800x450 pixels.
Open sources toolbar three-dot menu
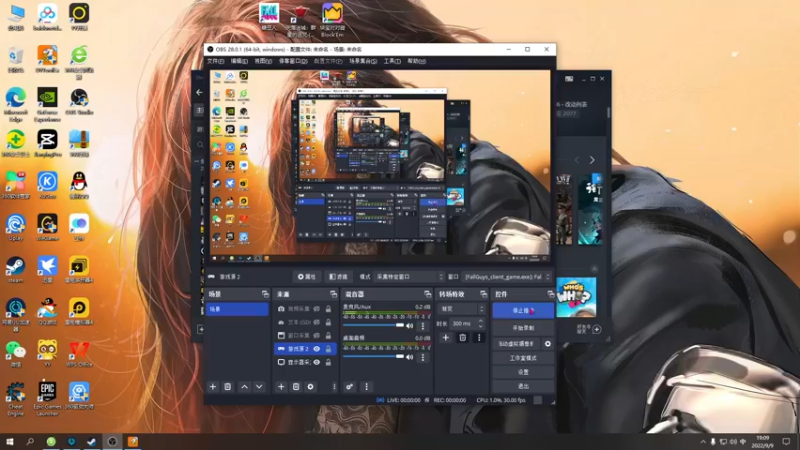(x=334, y=387)
